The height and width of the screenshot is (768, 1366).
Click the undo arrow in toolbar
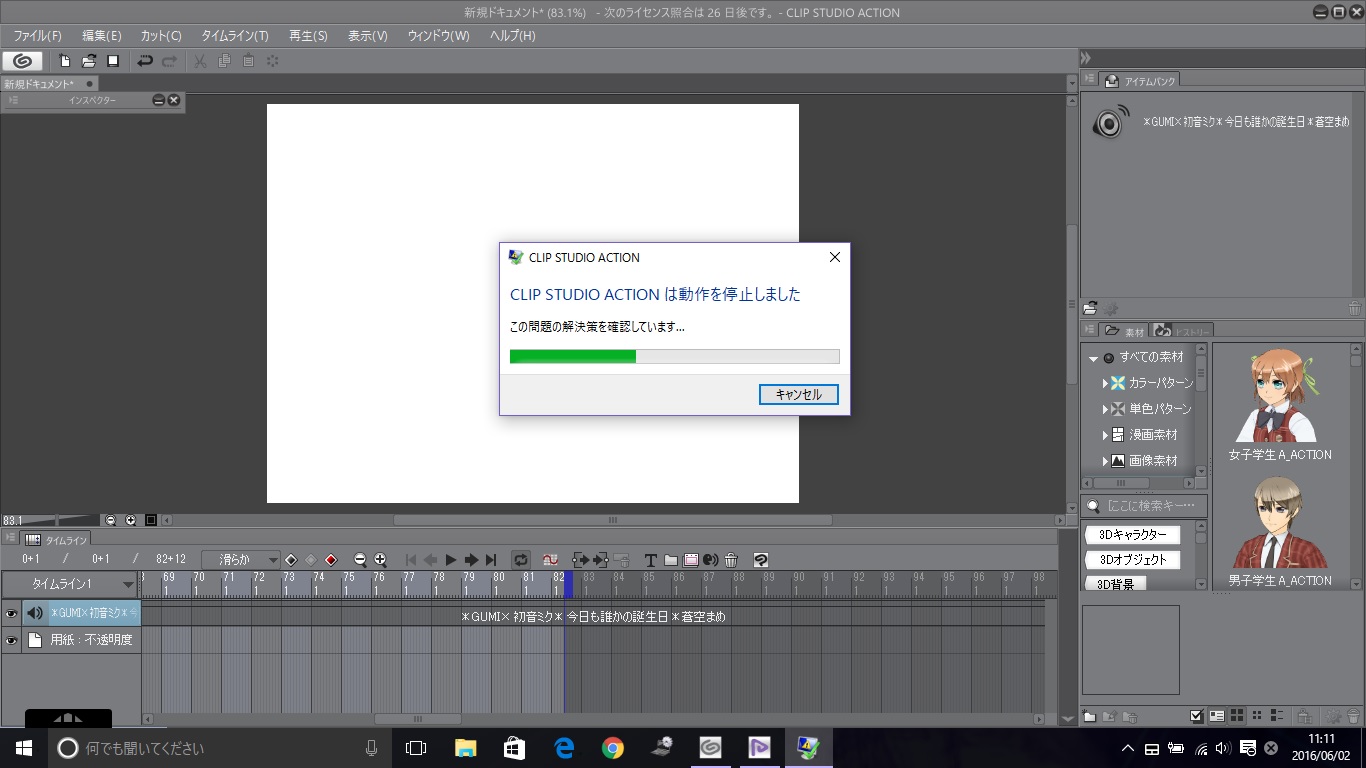pos(145,61)
